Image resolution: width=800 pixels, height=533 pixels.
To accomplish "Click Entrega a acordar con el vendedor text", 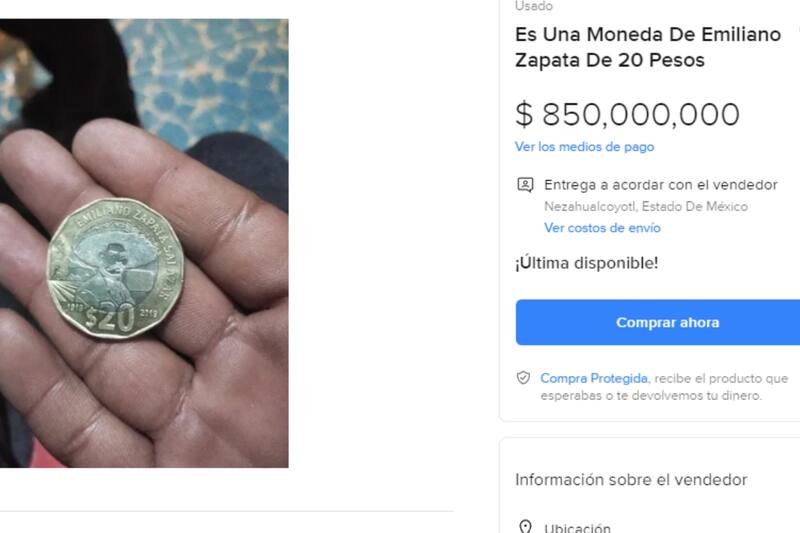I will point(661,185).
